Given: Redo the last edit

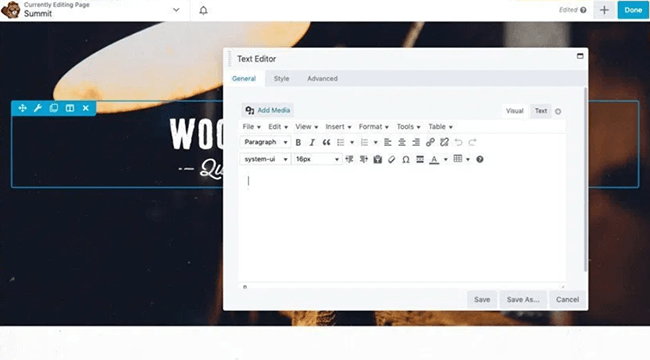Looking at the screenshot, I should pos(473,142).
